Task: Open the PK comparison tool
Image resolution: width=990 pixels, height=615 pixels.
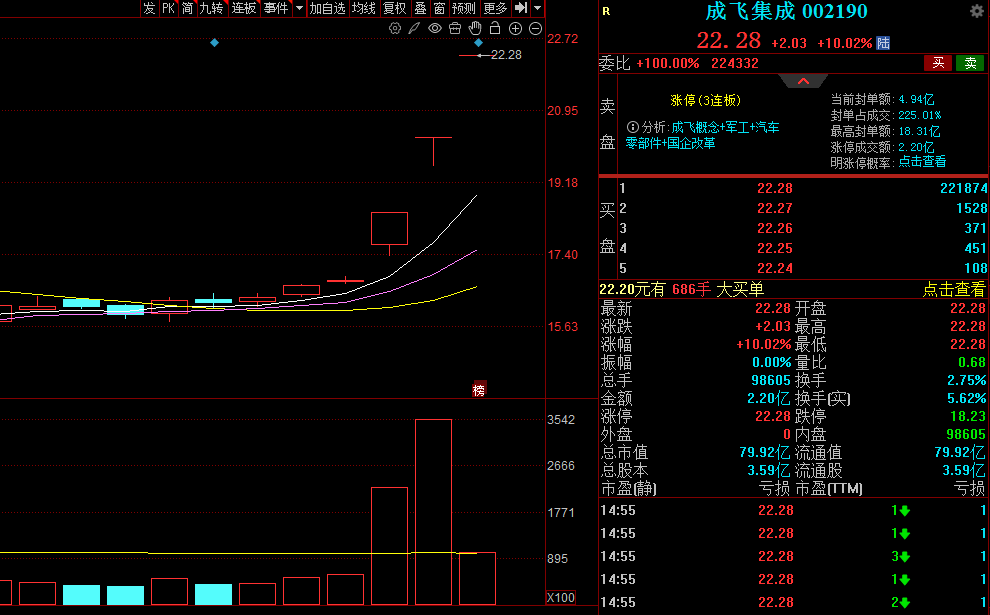Action: [x=168, y=8]
